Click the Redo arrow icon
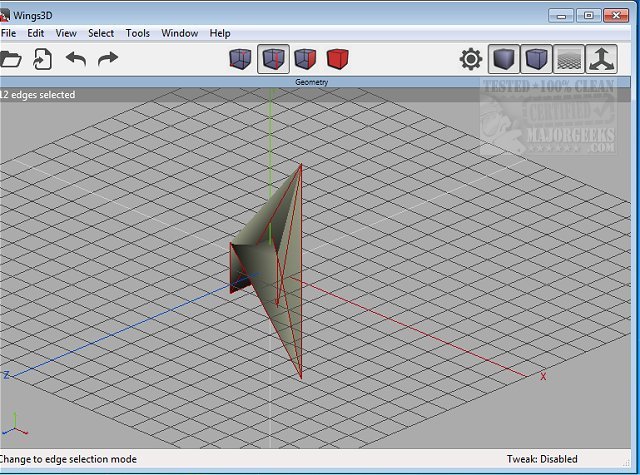 click(x=108, y=59)
